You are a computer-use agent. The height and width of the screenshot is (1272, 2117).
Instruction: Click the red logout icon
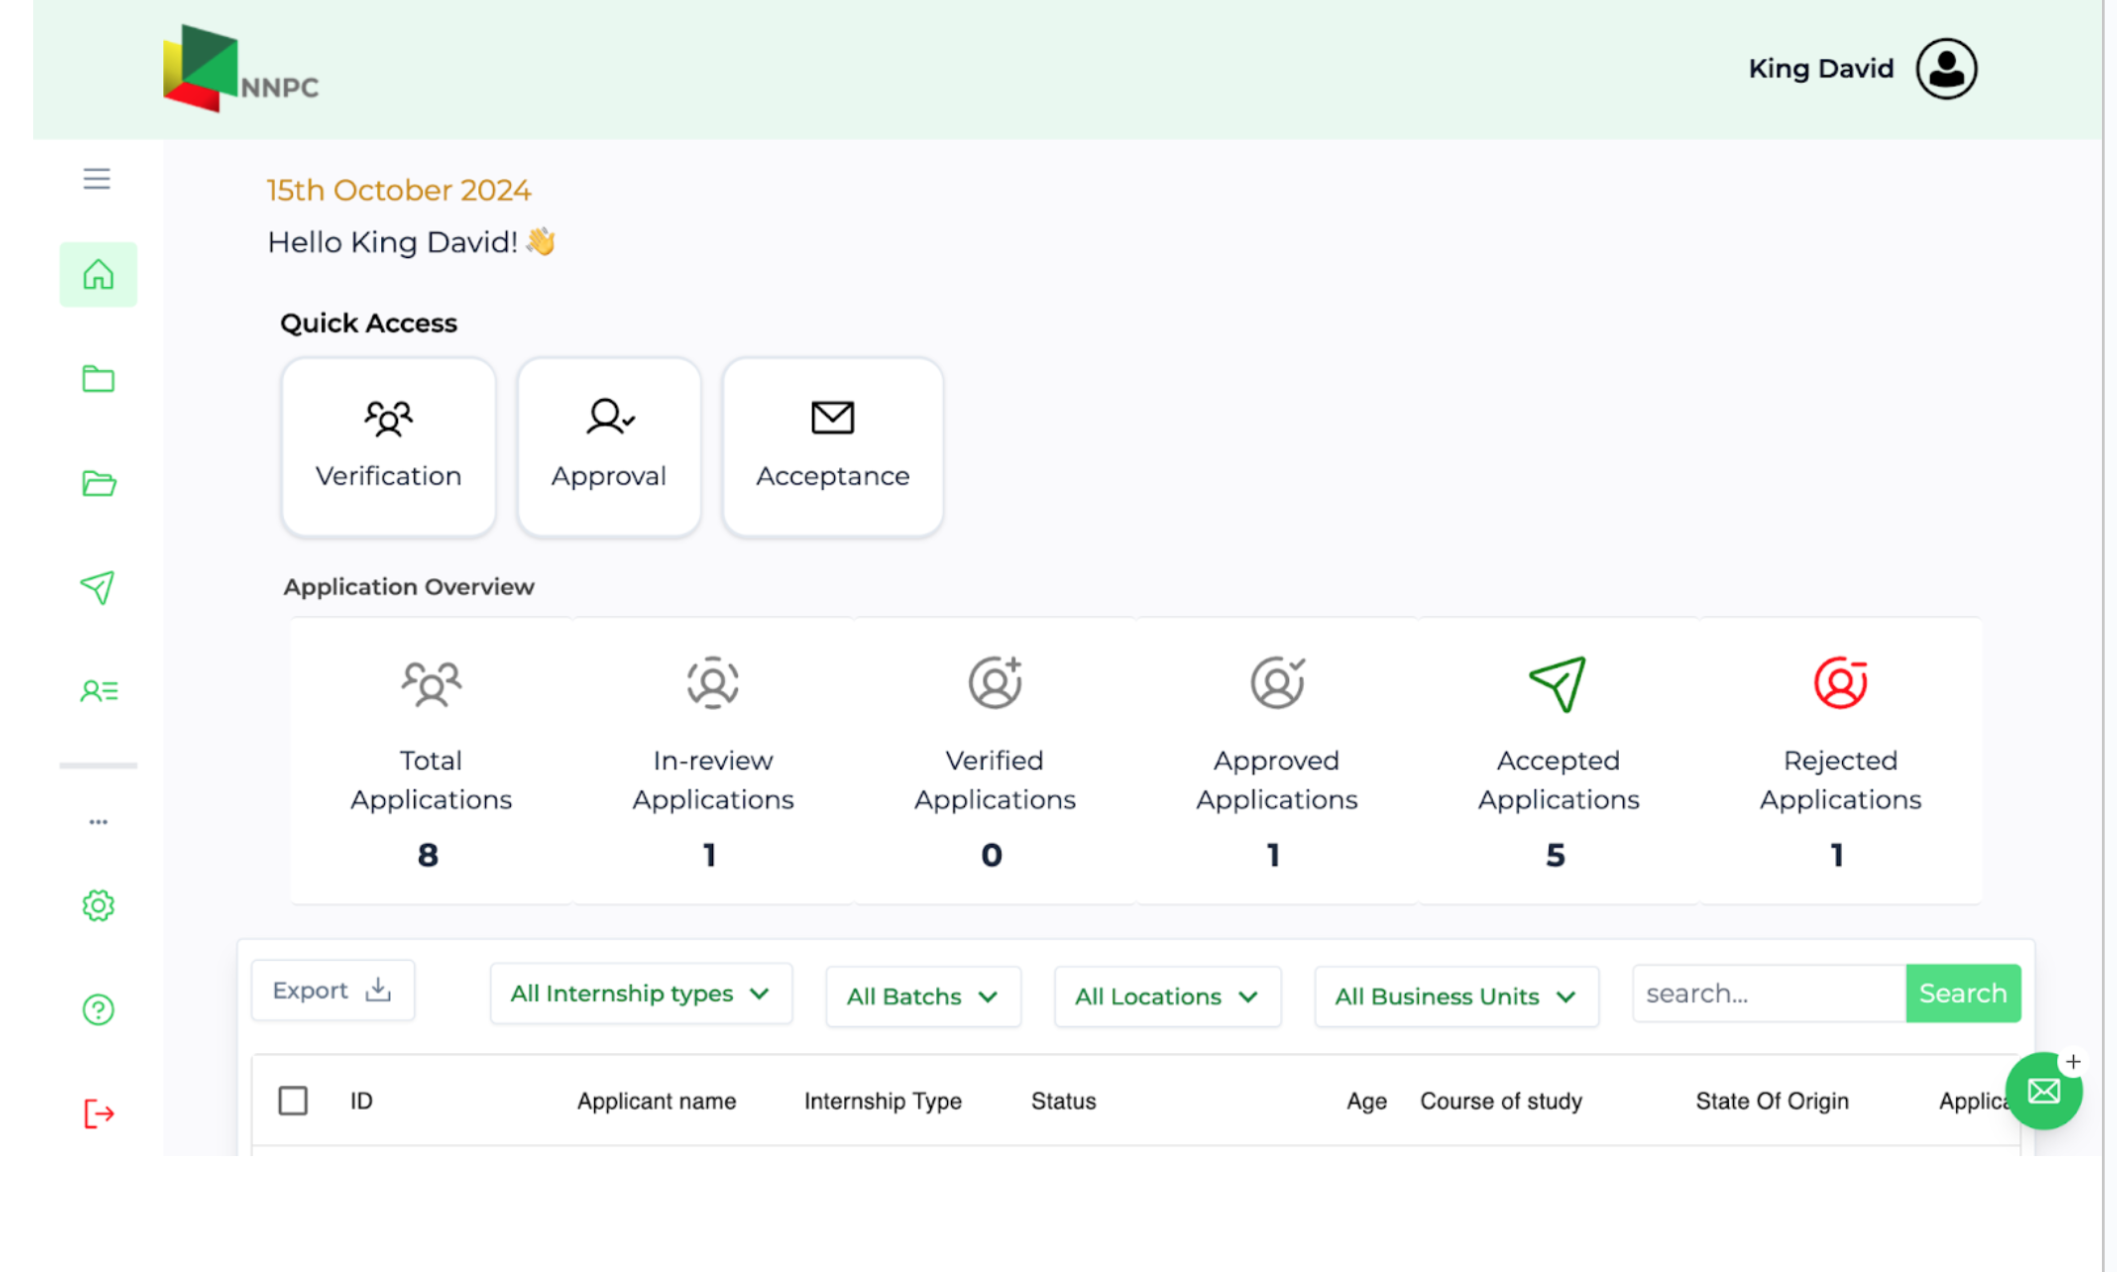point(98,1114)
